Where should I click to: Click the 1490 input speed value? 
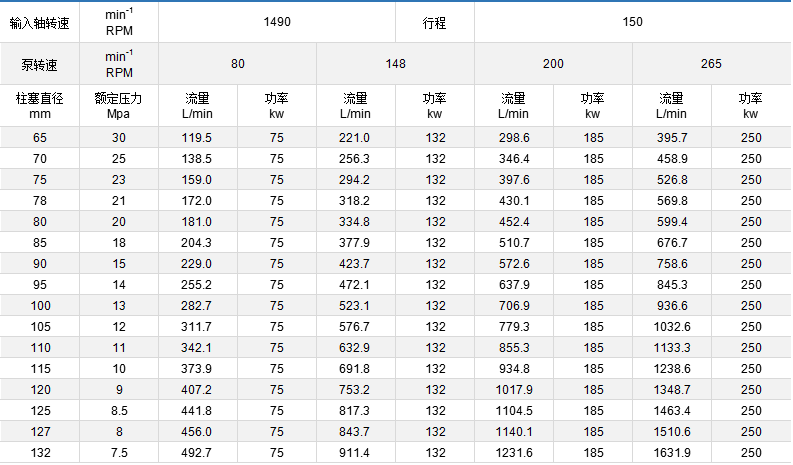pos(277,21)
